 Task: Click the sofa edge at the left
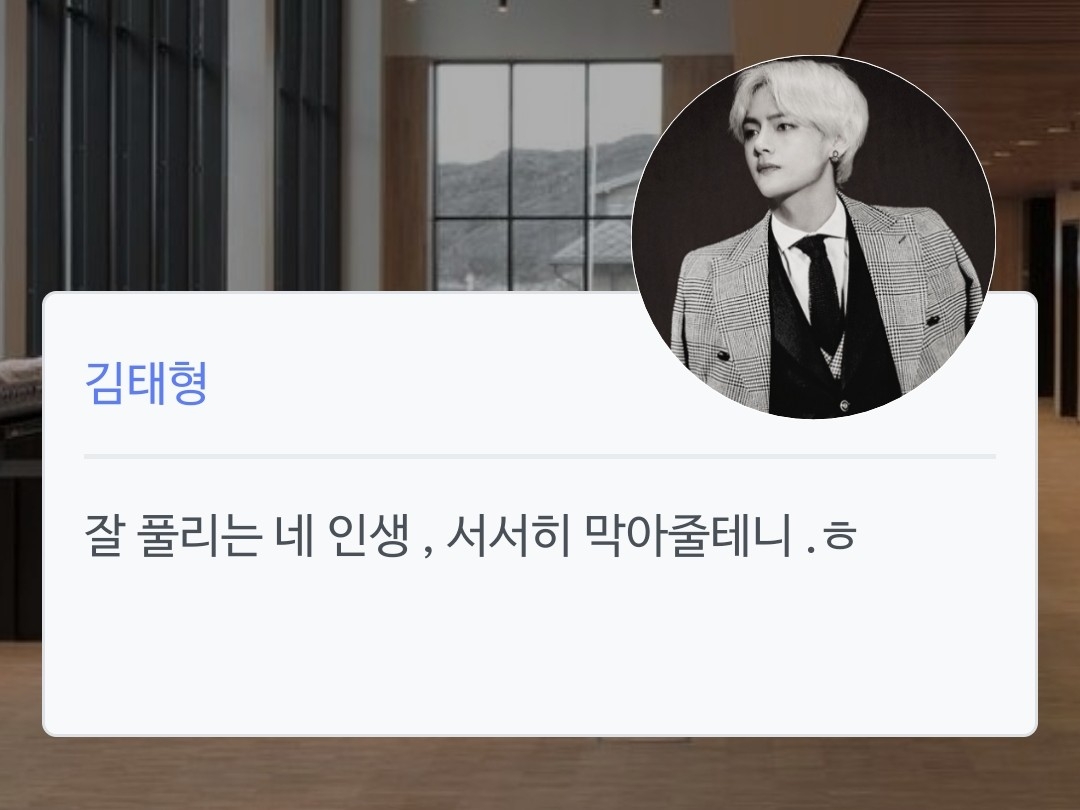click(19, 386)
